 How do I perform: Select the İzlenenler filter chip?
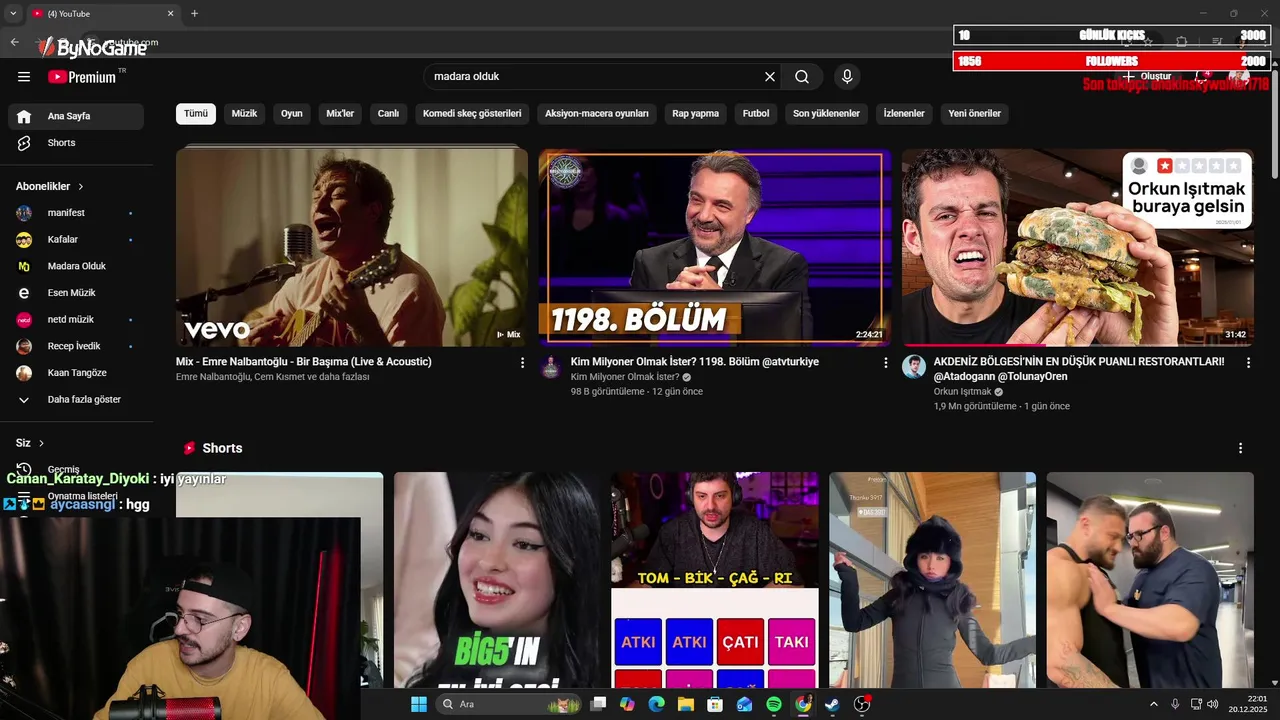tap(904, 113)
